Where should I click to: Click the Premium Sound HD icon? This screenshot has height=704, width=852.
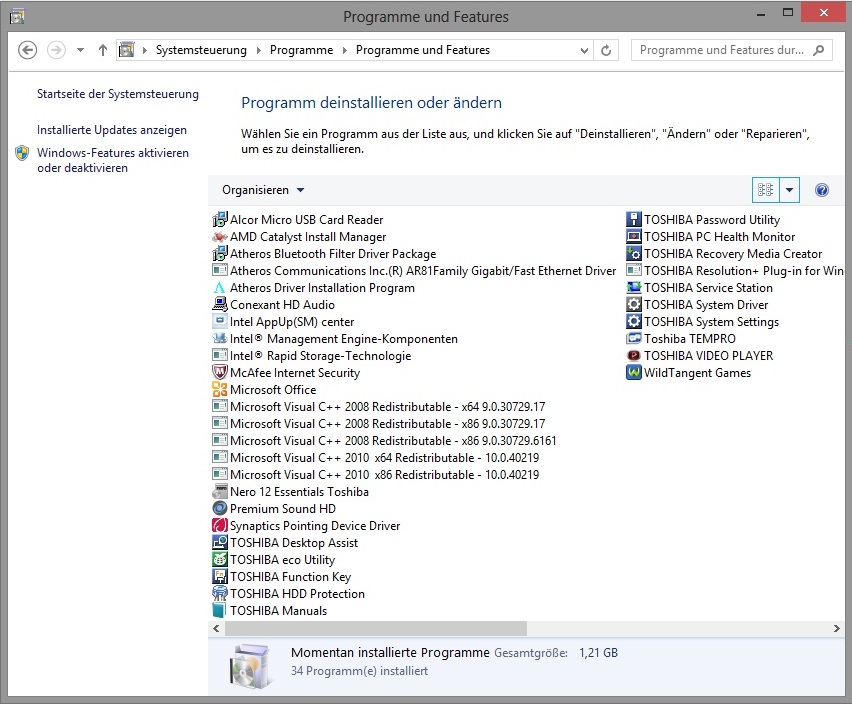coord(220,508)
